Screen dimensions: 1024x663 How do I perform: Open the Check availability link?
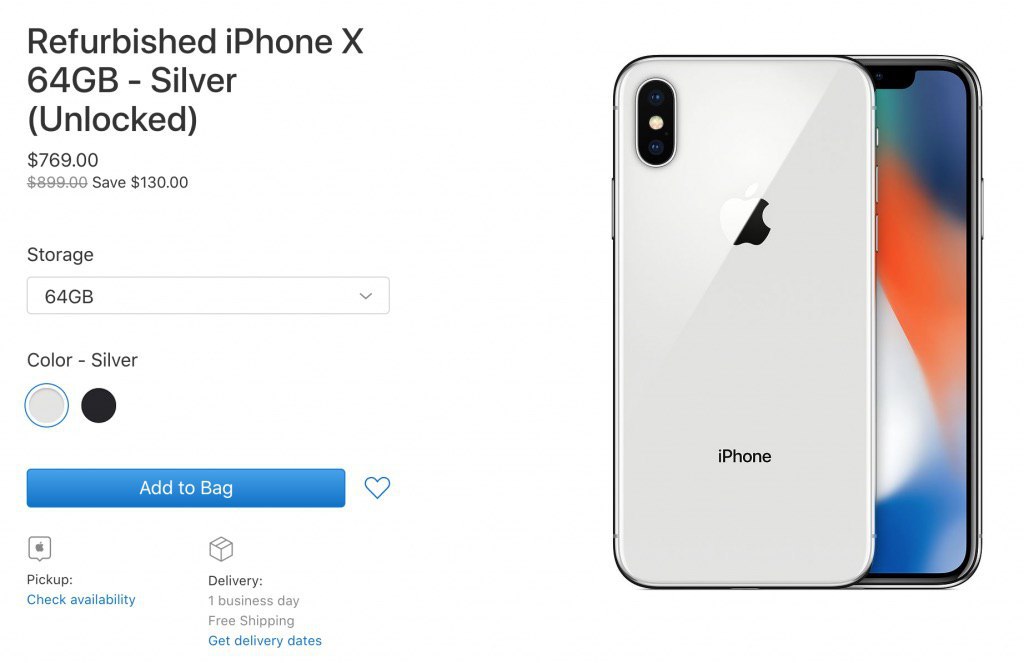(81, 600)
